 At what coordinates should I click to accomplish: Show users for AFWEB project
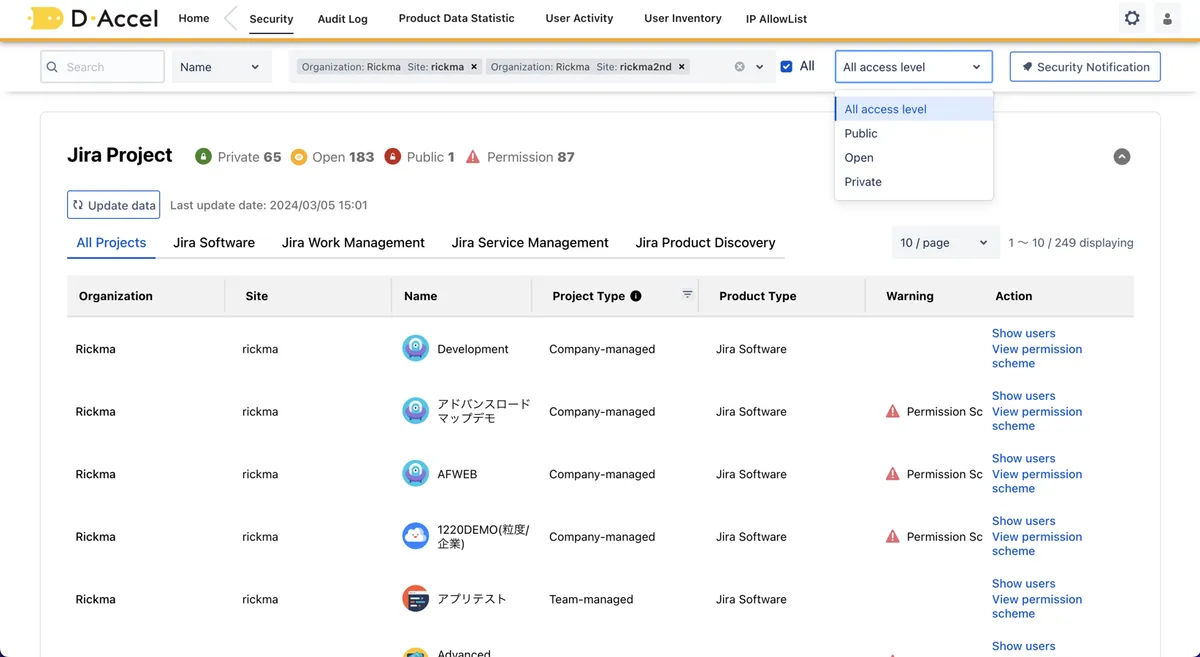tap(1023, 458)
